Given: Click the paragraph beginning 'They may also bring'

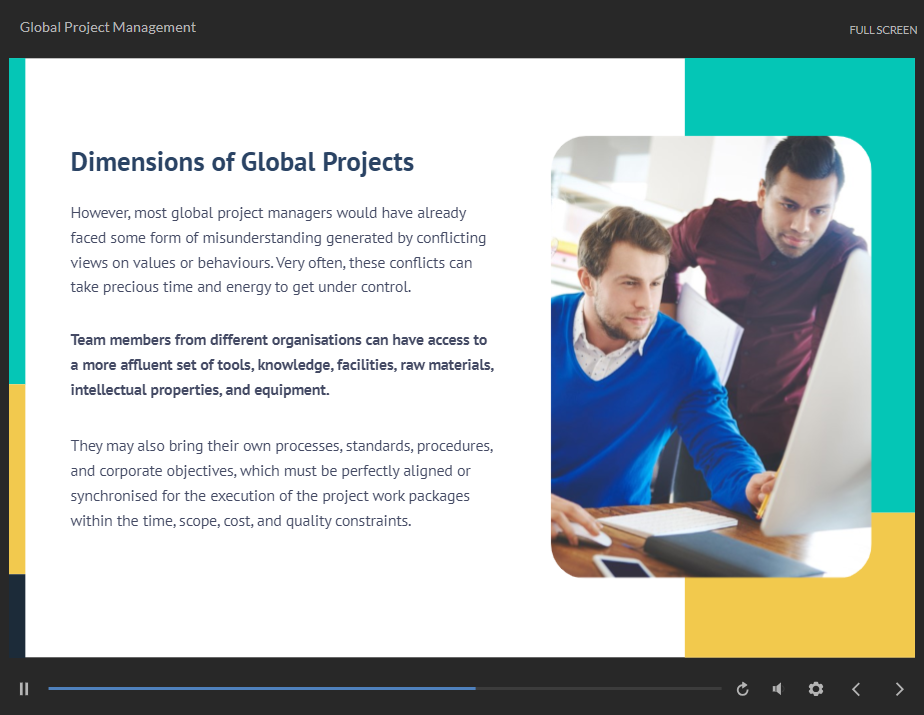Looking at the screenshot, I should (281, 482).
